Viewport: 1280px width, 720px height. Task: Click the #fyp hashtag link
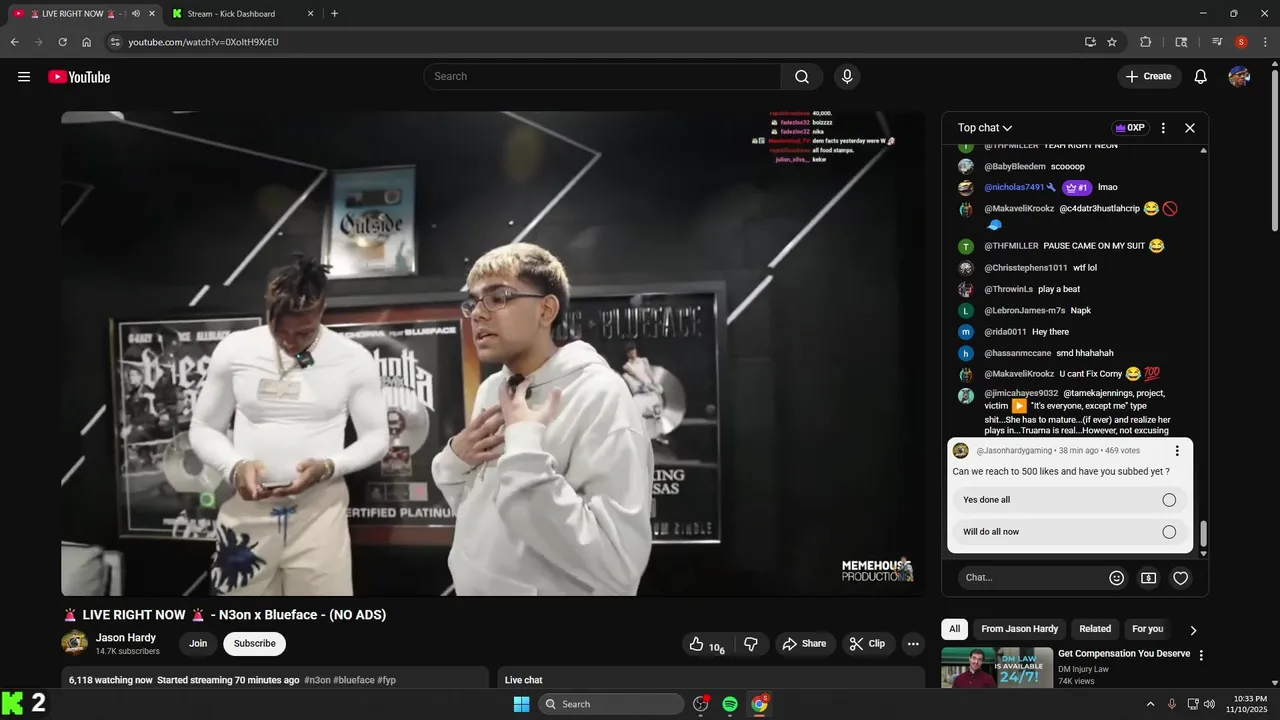386,680
